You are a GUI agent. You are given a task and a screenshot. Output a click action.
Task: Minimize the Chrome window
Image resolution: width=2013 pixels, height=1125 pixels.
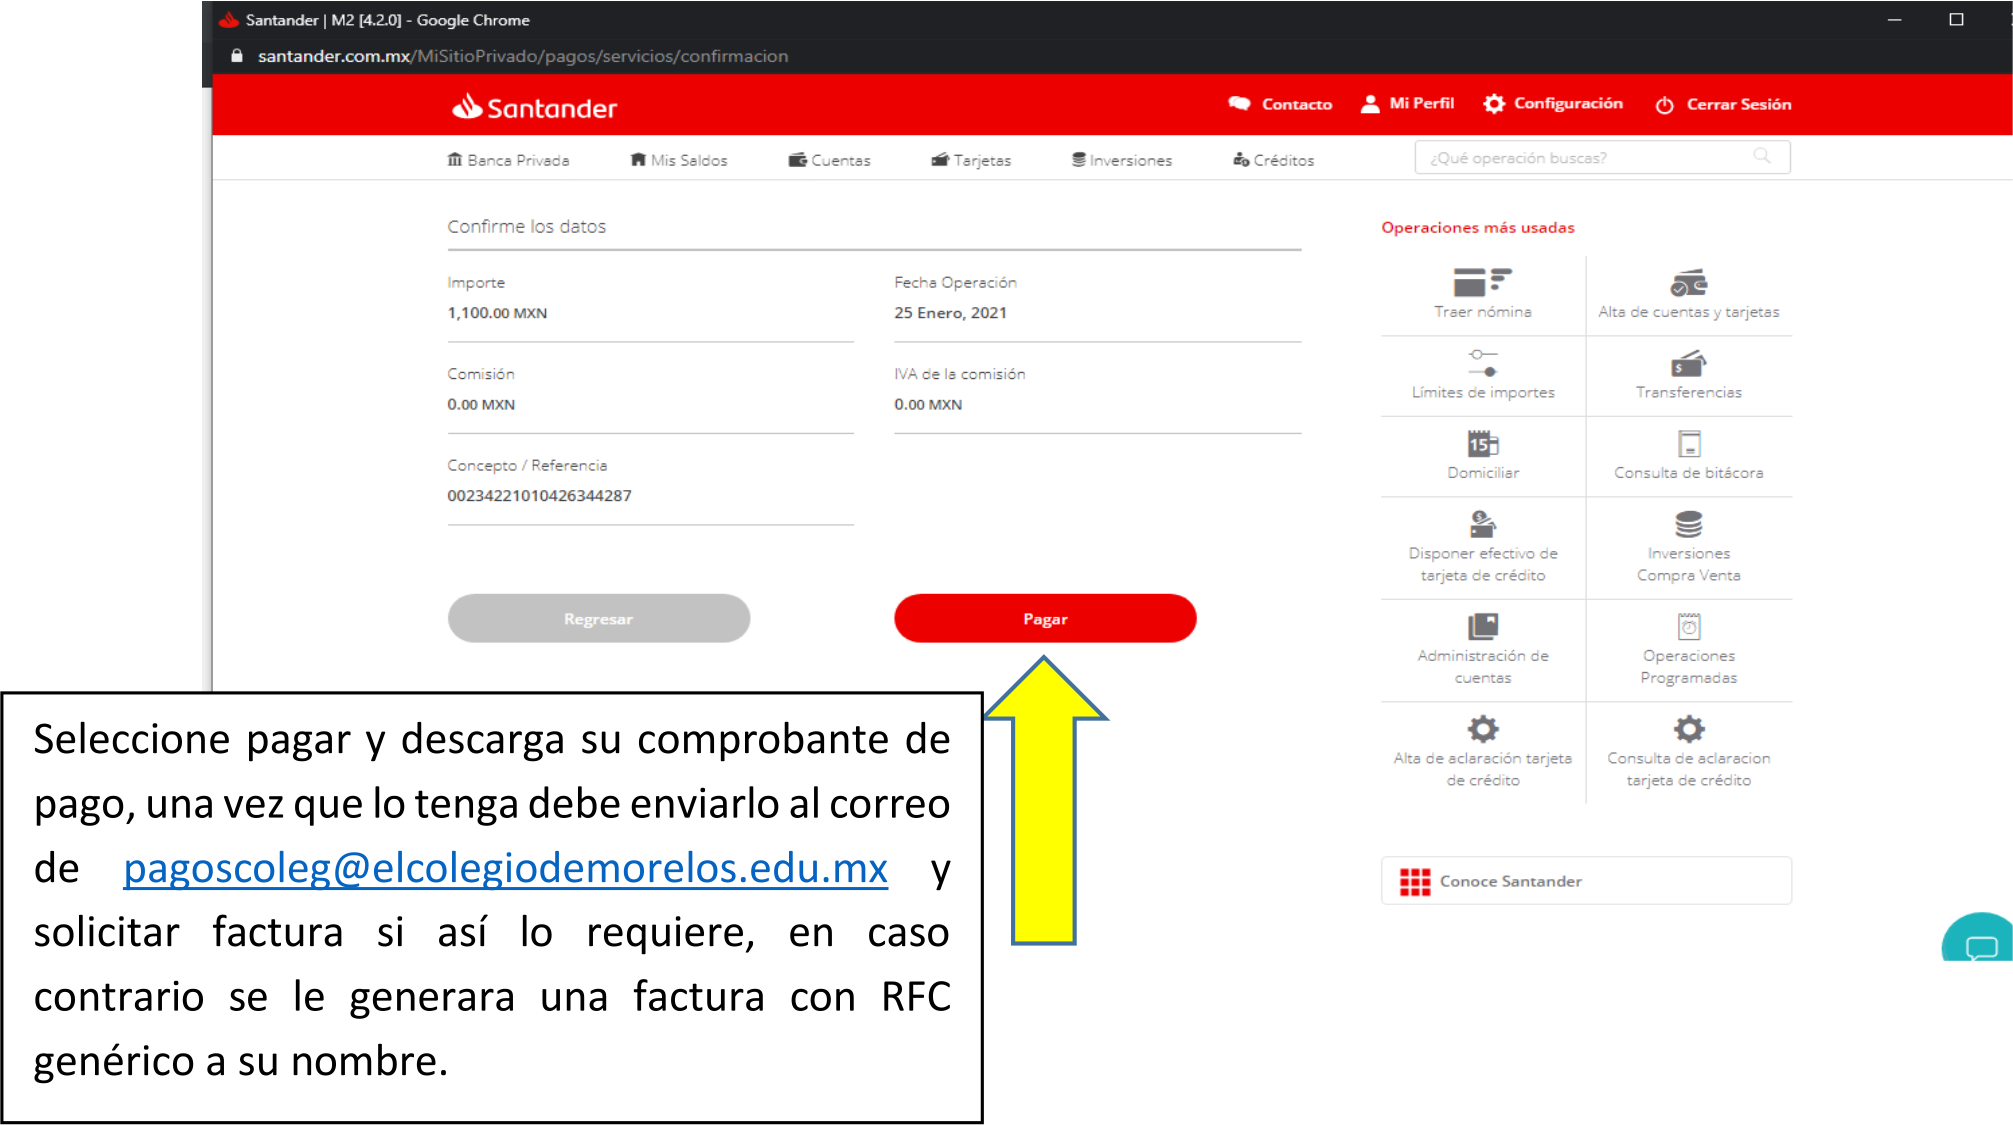point(1894,20)
